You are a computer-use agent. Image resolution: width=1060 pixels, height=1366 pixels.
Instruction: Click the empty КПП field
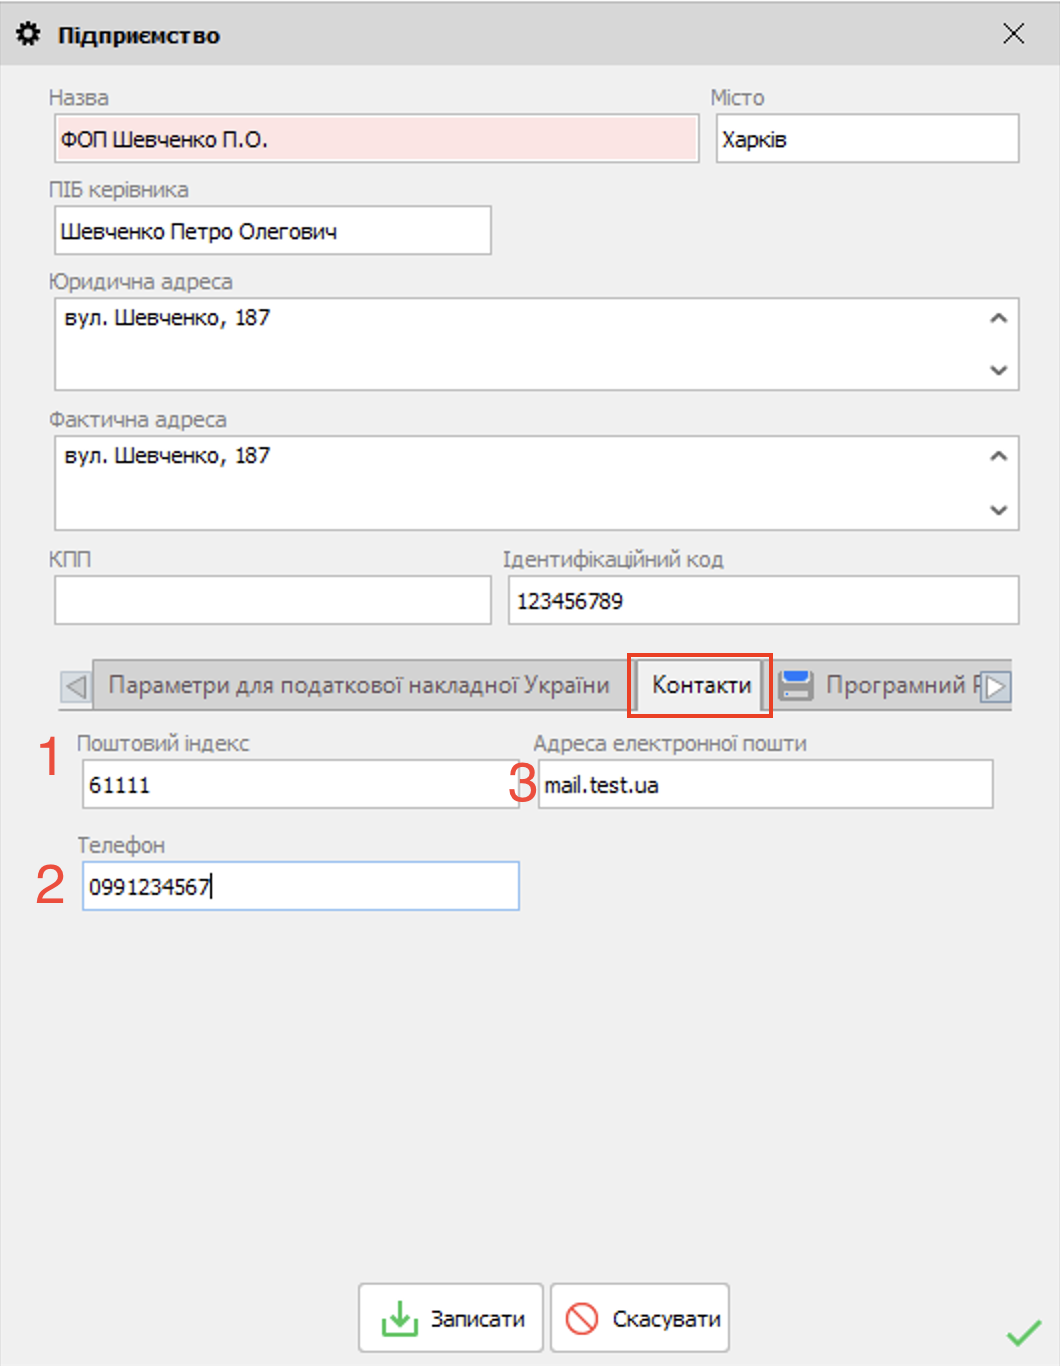pos(272,600)
